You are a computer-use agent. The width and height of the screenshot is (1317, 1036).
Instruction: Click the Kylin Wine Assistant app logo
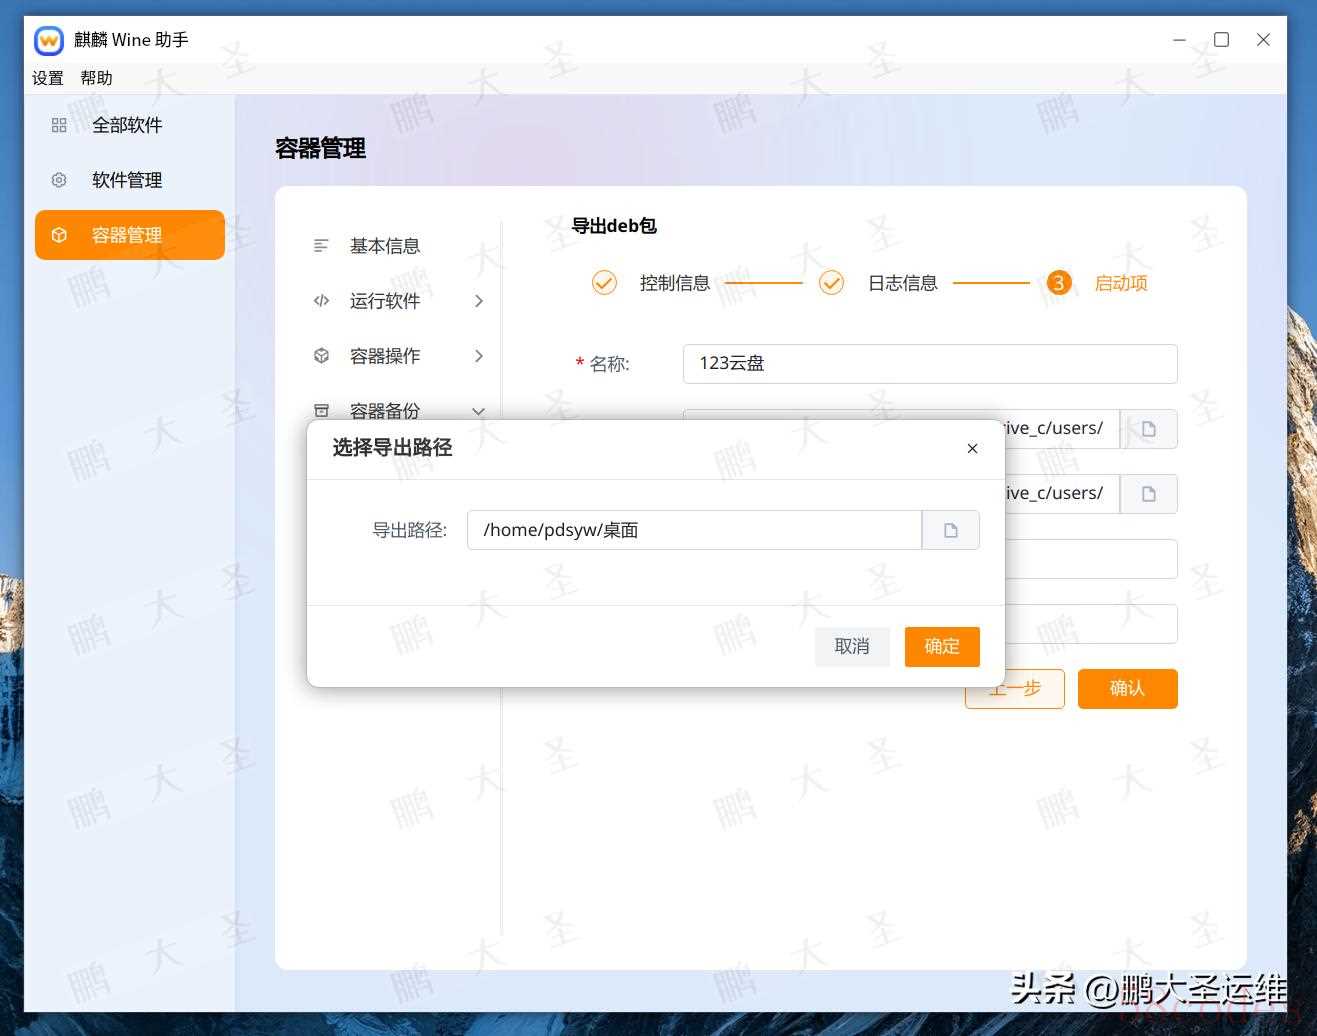click(x=49, y=40)
